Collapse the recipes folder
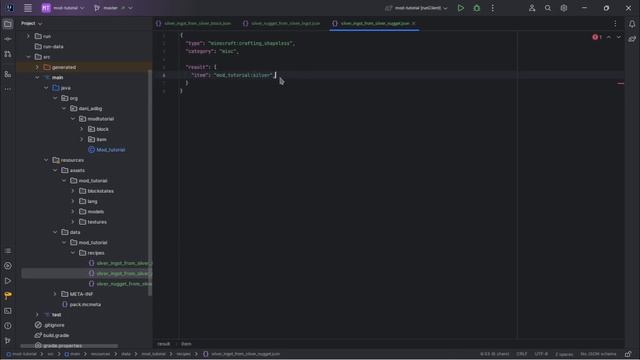This screenshot has width=640, height=360. tap(73, 253)
